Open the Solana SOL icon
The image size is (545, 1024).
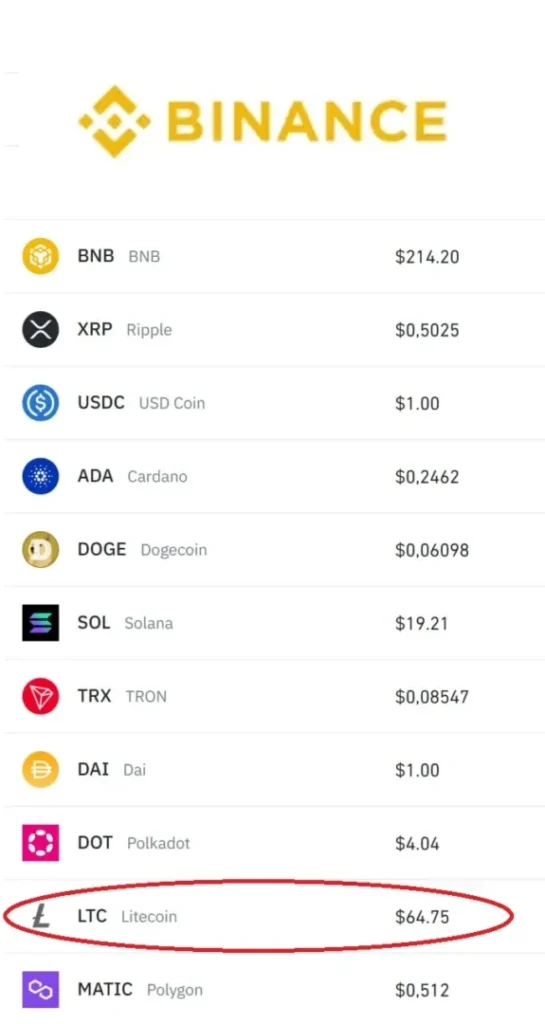tap(40, 622)
